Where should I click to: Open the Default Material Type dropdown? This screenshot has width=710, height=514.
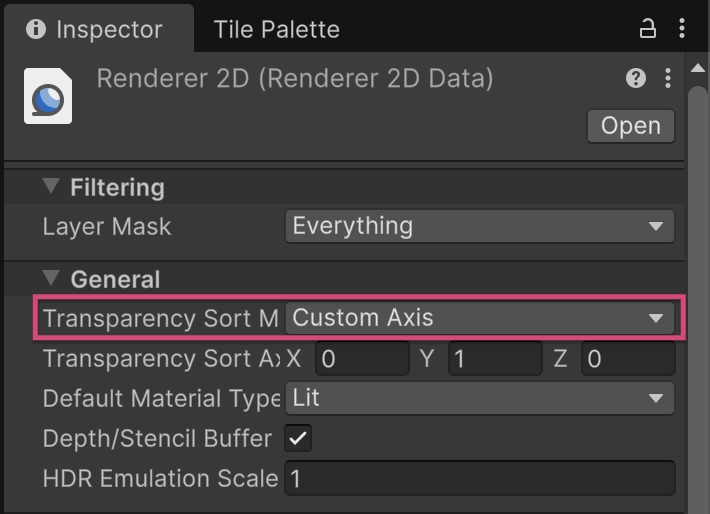480,398
